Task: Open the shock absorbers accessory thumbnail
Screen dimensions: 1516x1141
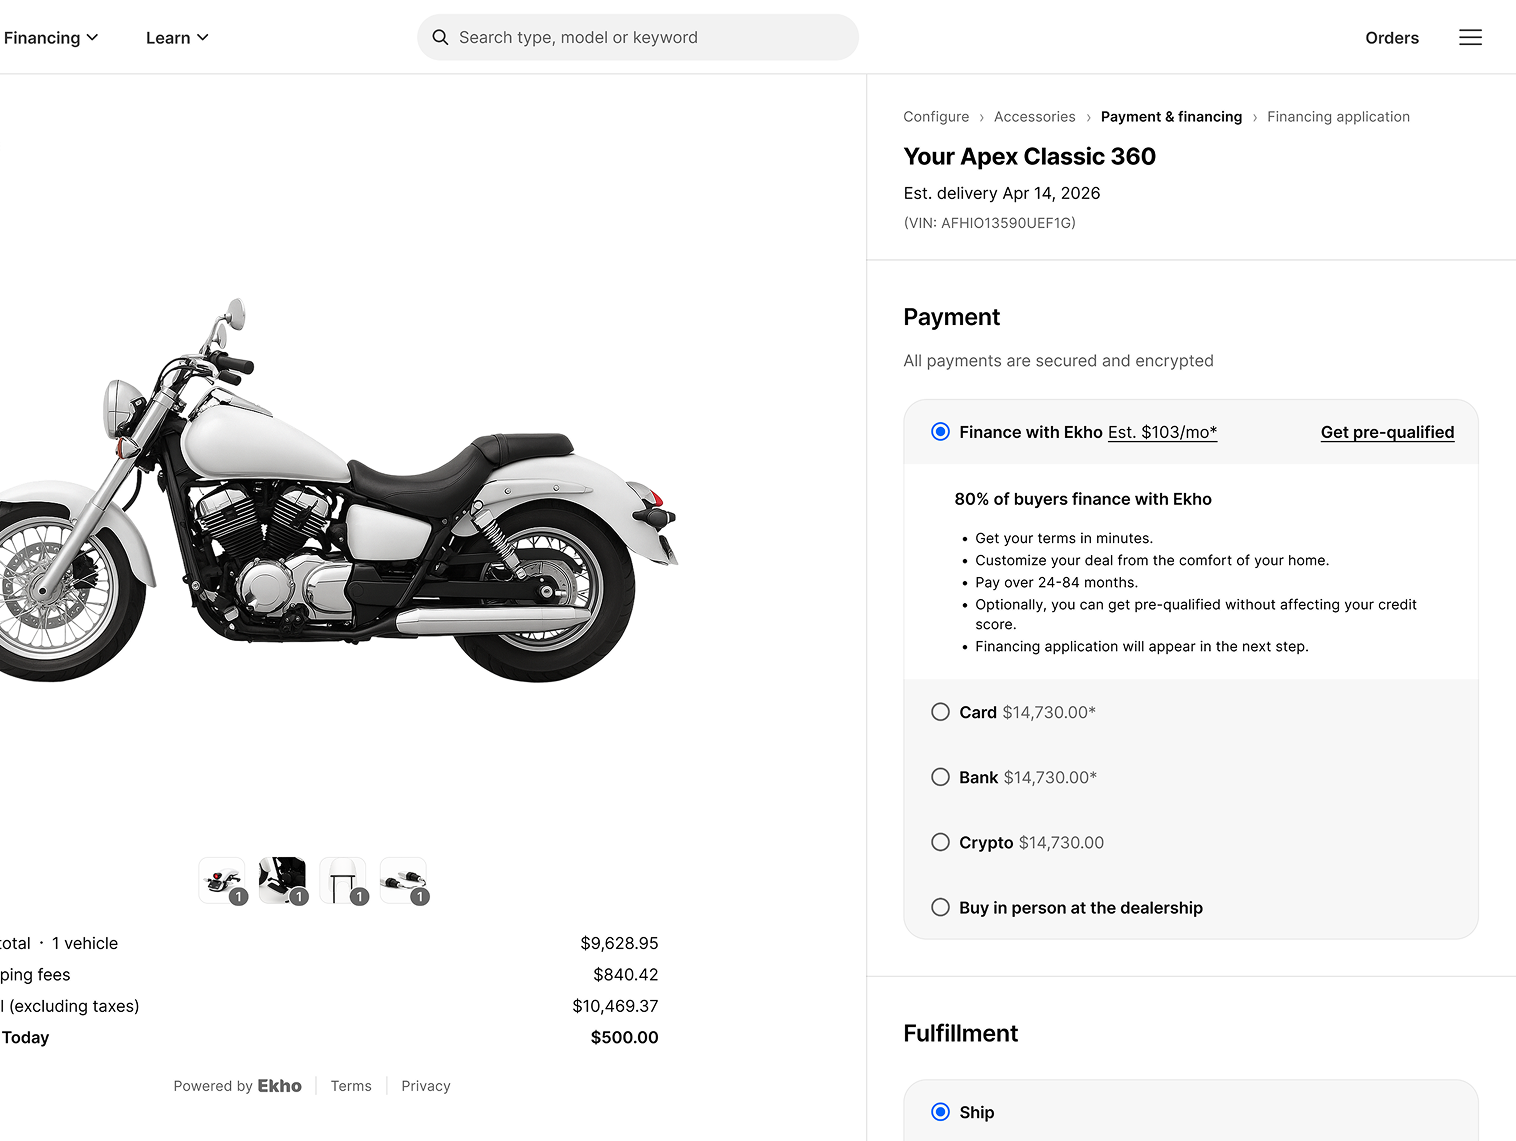Action: click(404, 881)
